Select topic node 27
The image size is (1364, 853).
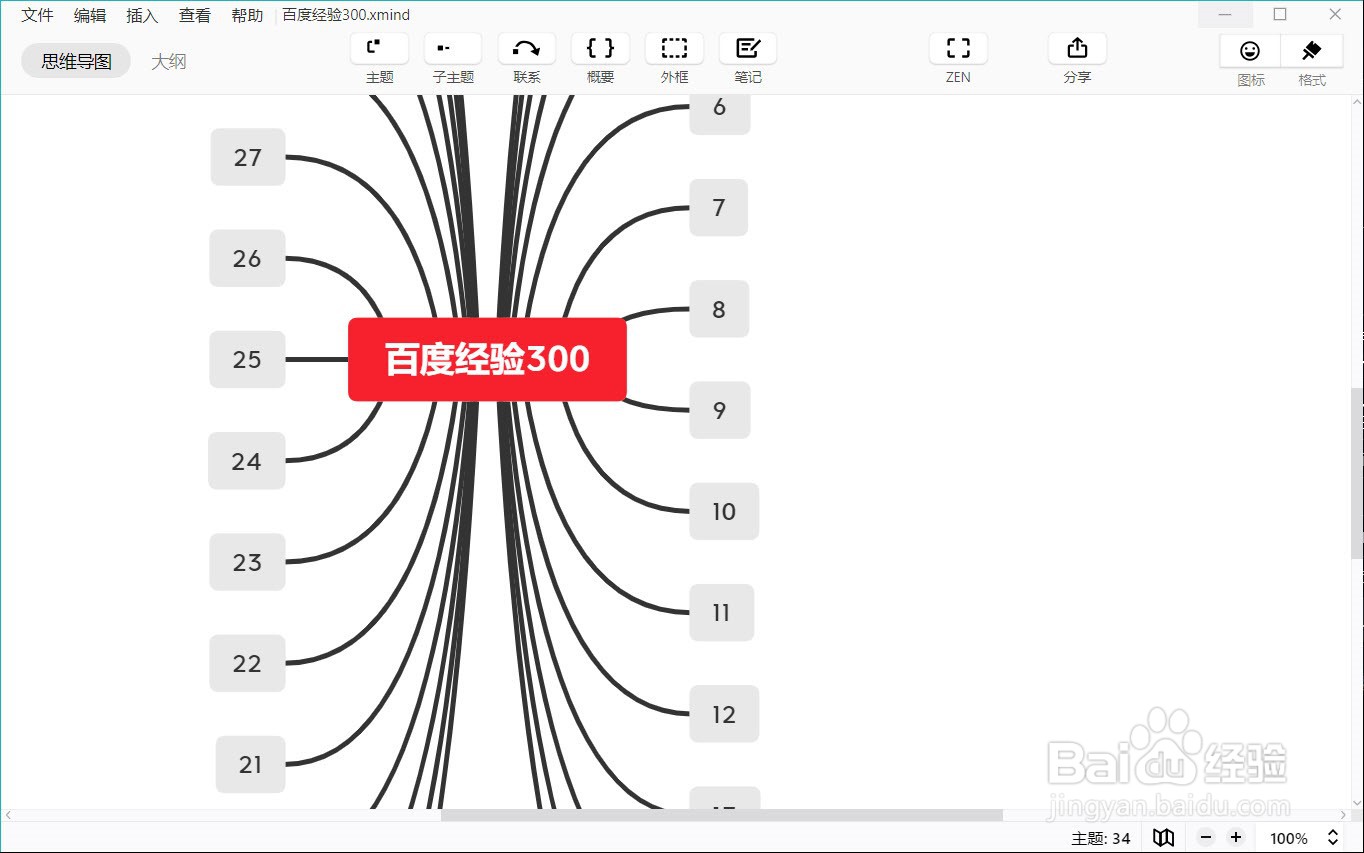pyautogui.click(x=248, y=157)
